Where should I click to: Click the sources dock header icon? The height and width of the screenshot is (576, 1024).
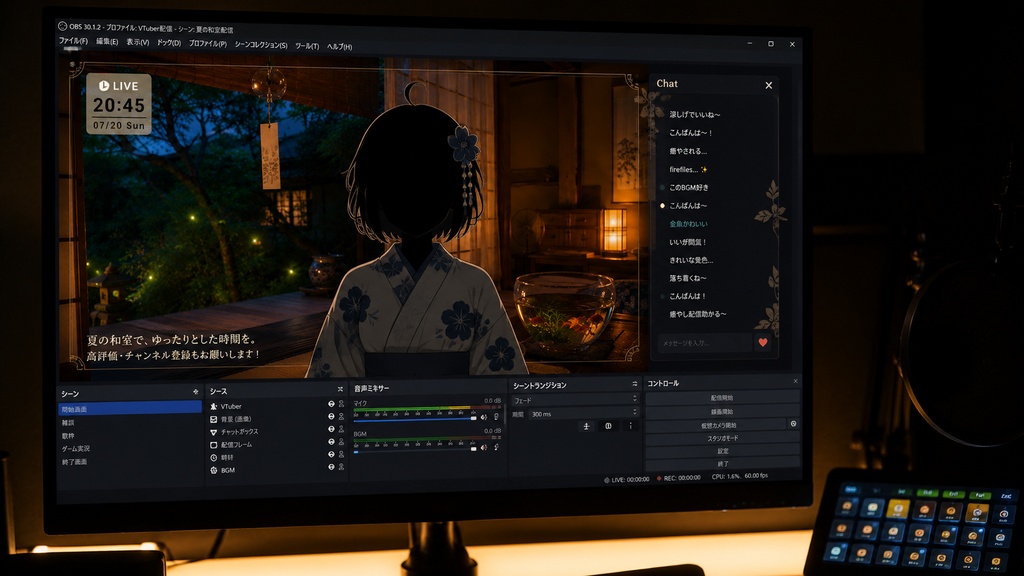pos(340,389)
